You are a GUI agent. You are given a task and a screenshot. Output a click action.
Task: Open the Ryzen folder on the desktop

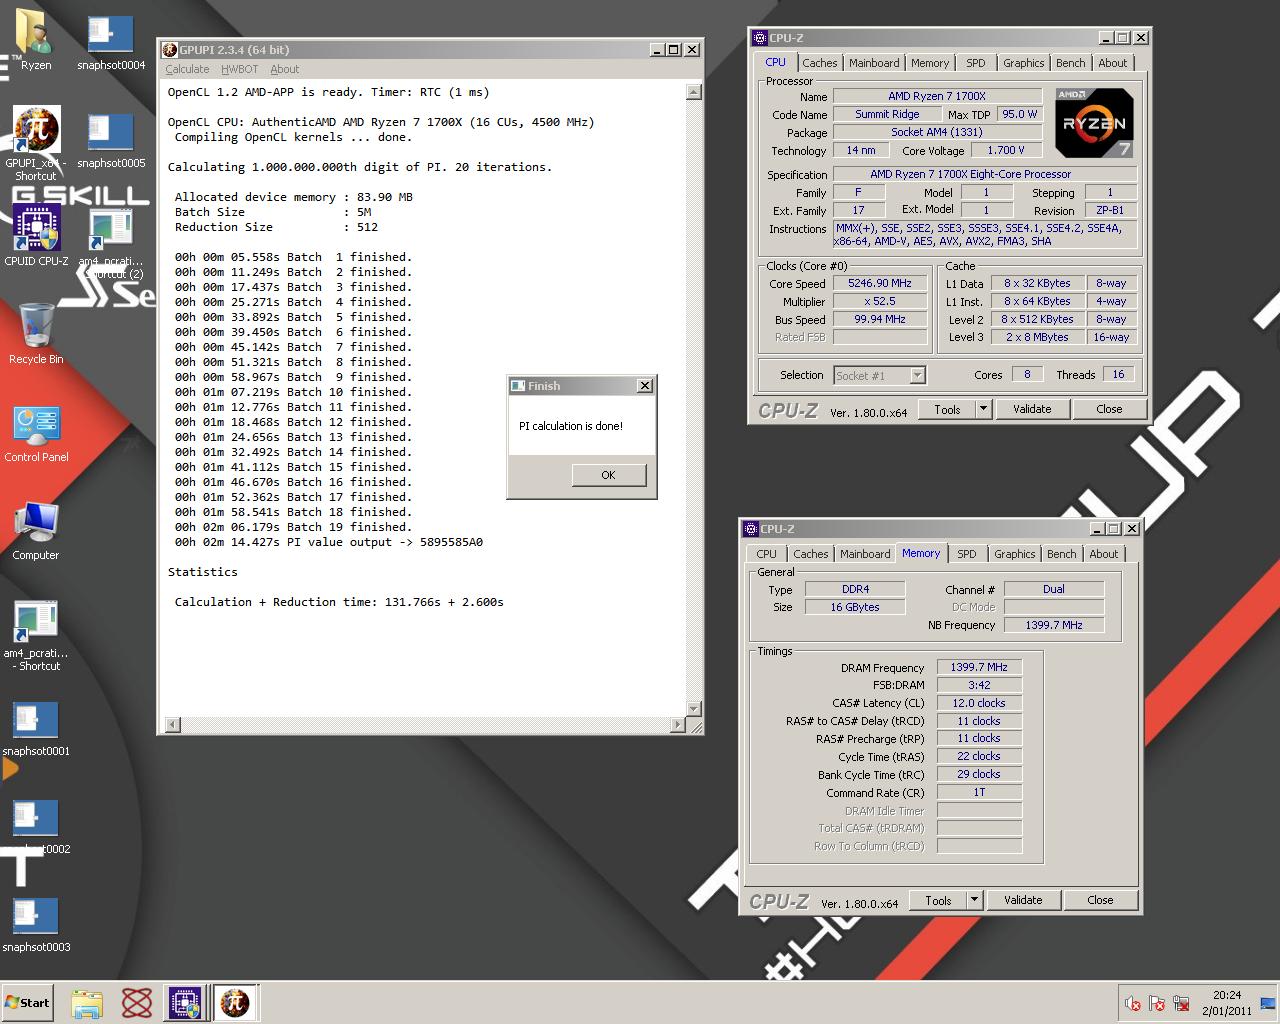pos(36,40)
